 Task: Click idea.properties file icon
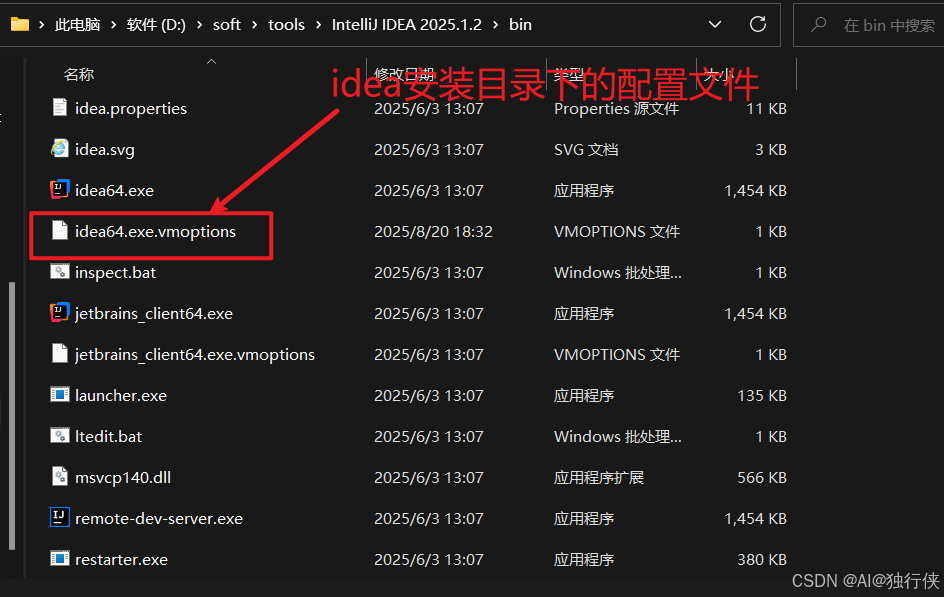coord(60,108)
